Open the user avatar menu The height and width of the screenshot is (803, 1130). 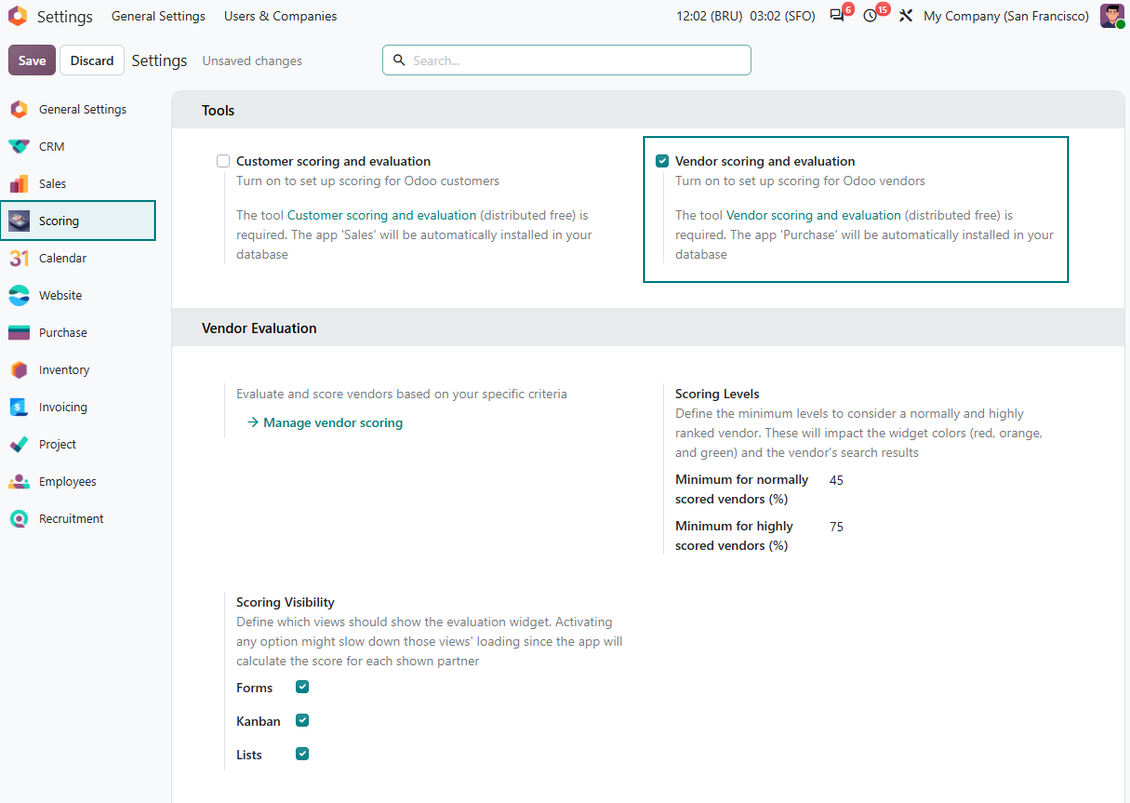(x=1112, y=16)
